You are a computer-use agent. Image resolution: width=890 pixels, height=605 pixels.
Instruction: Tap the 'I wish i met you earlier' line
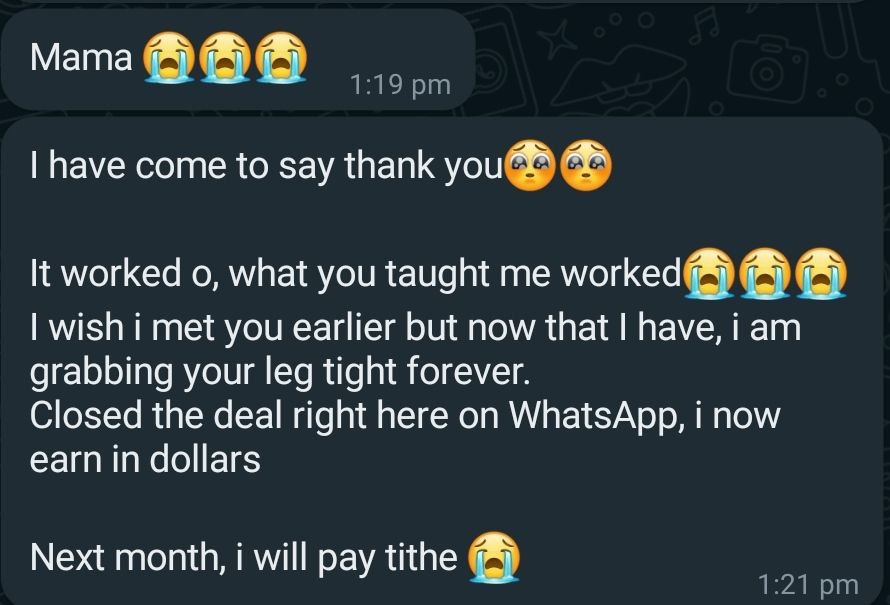pyautogui.click(x=415, y=328)
